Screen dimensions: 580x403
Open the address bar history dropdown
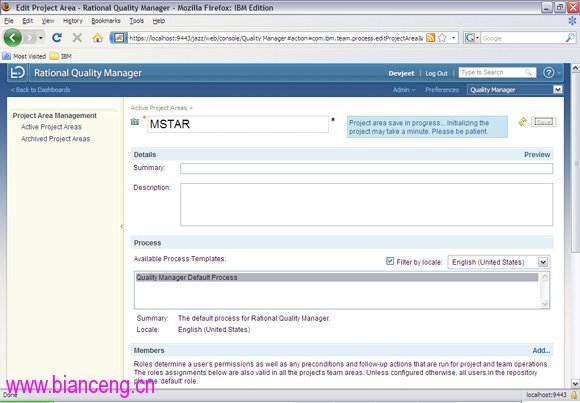coord(453,38)
